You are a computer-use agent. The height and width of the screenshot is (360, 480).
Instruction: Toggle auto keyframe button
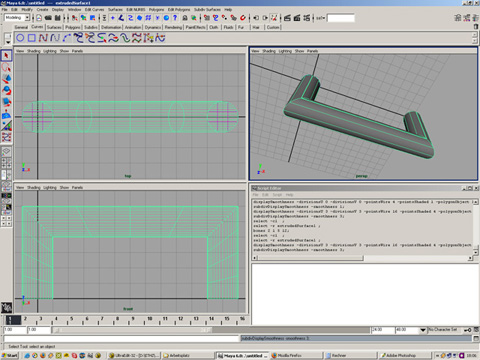tap(468, 330)
